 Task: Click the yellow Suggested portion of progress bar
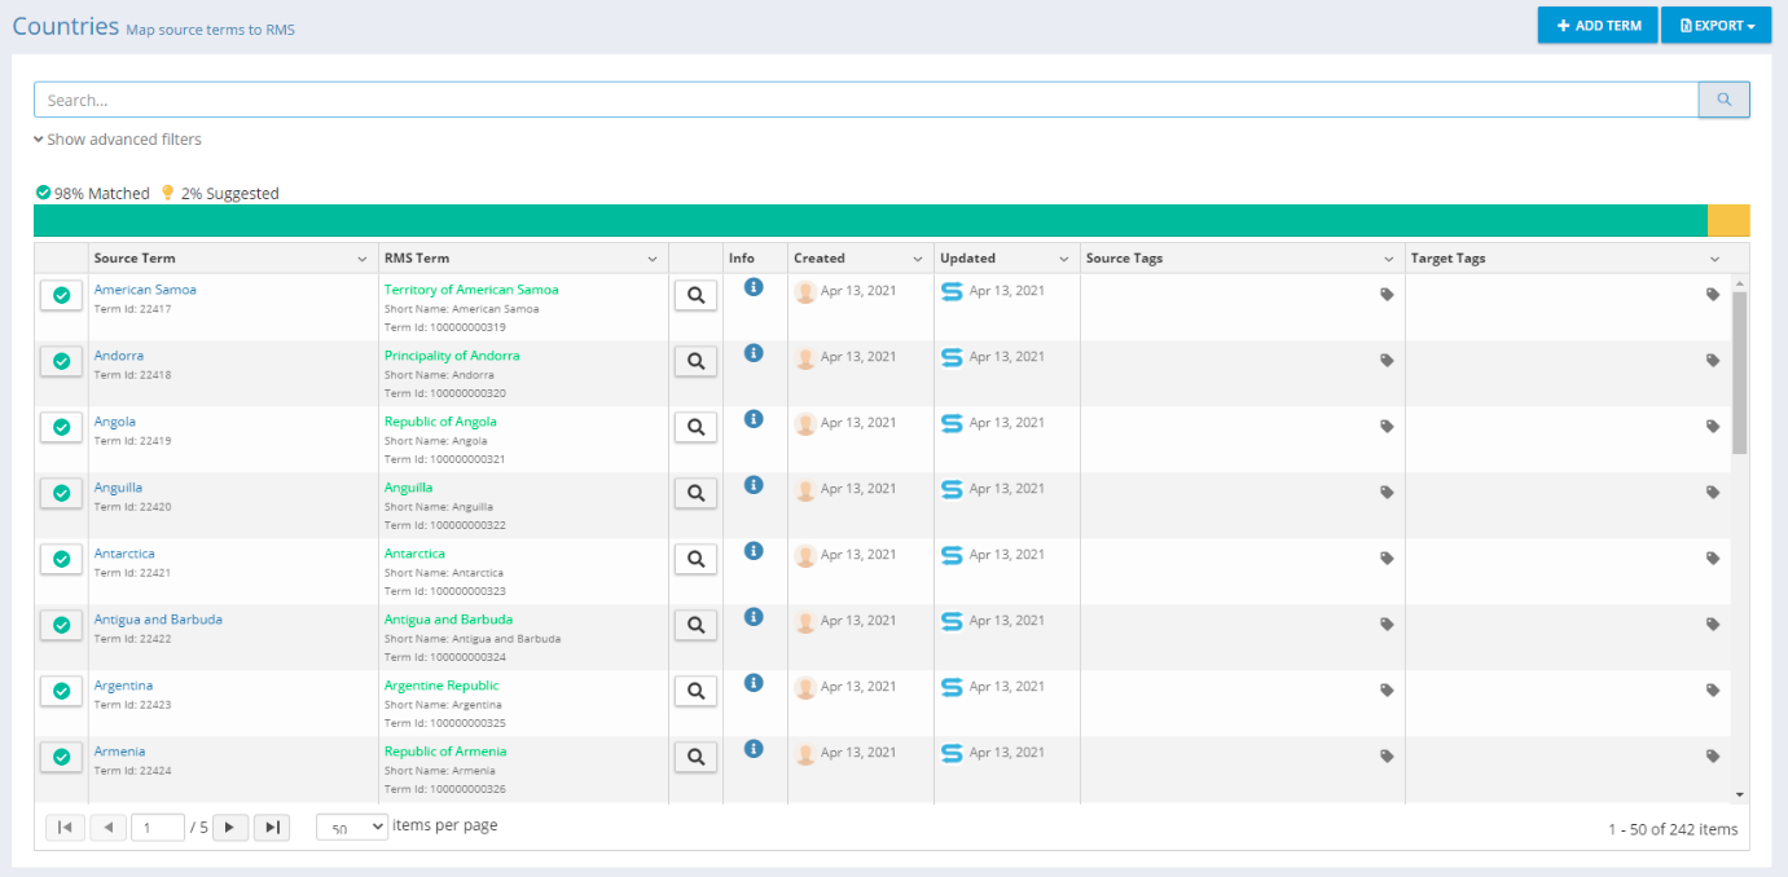coord(1728,220)
